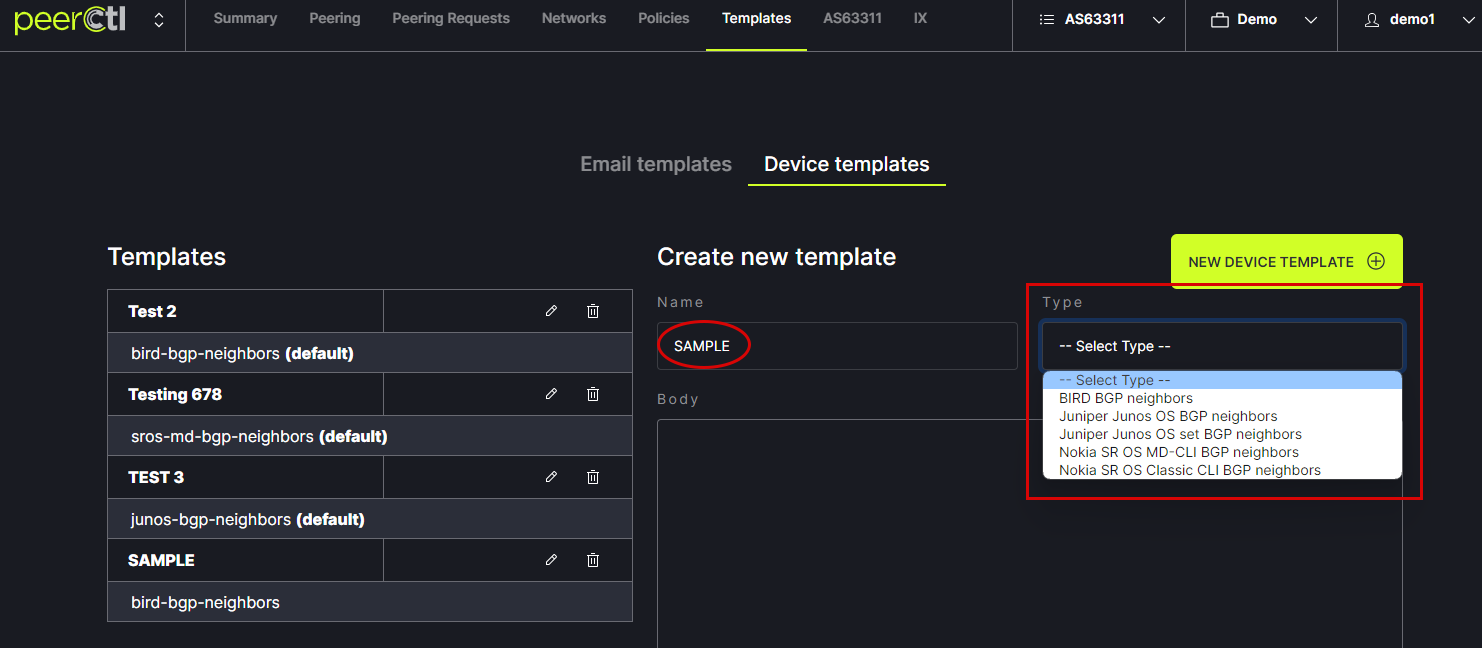Delete the Testing 678 template
Screen dimensions: 1482x648
pyautogui.click(x=593, y=394)
